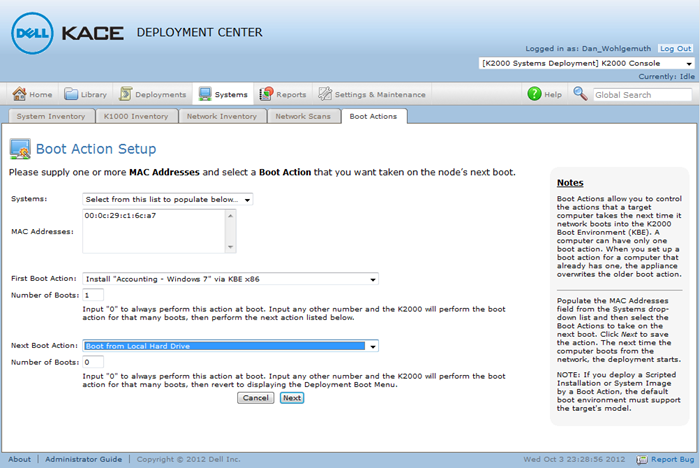
Task: Expand the Systems selection dropdown
Action: click(167, 199)
